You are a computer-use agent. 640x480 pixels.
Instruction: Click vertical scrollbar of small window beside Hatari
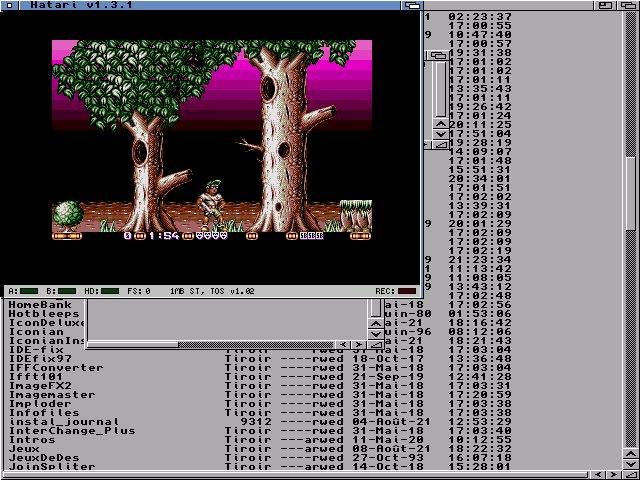pyautogui.click(x=441, y=89)
